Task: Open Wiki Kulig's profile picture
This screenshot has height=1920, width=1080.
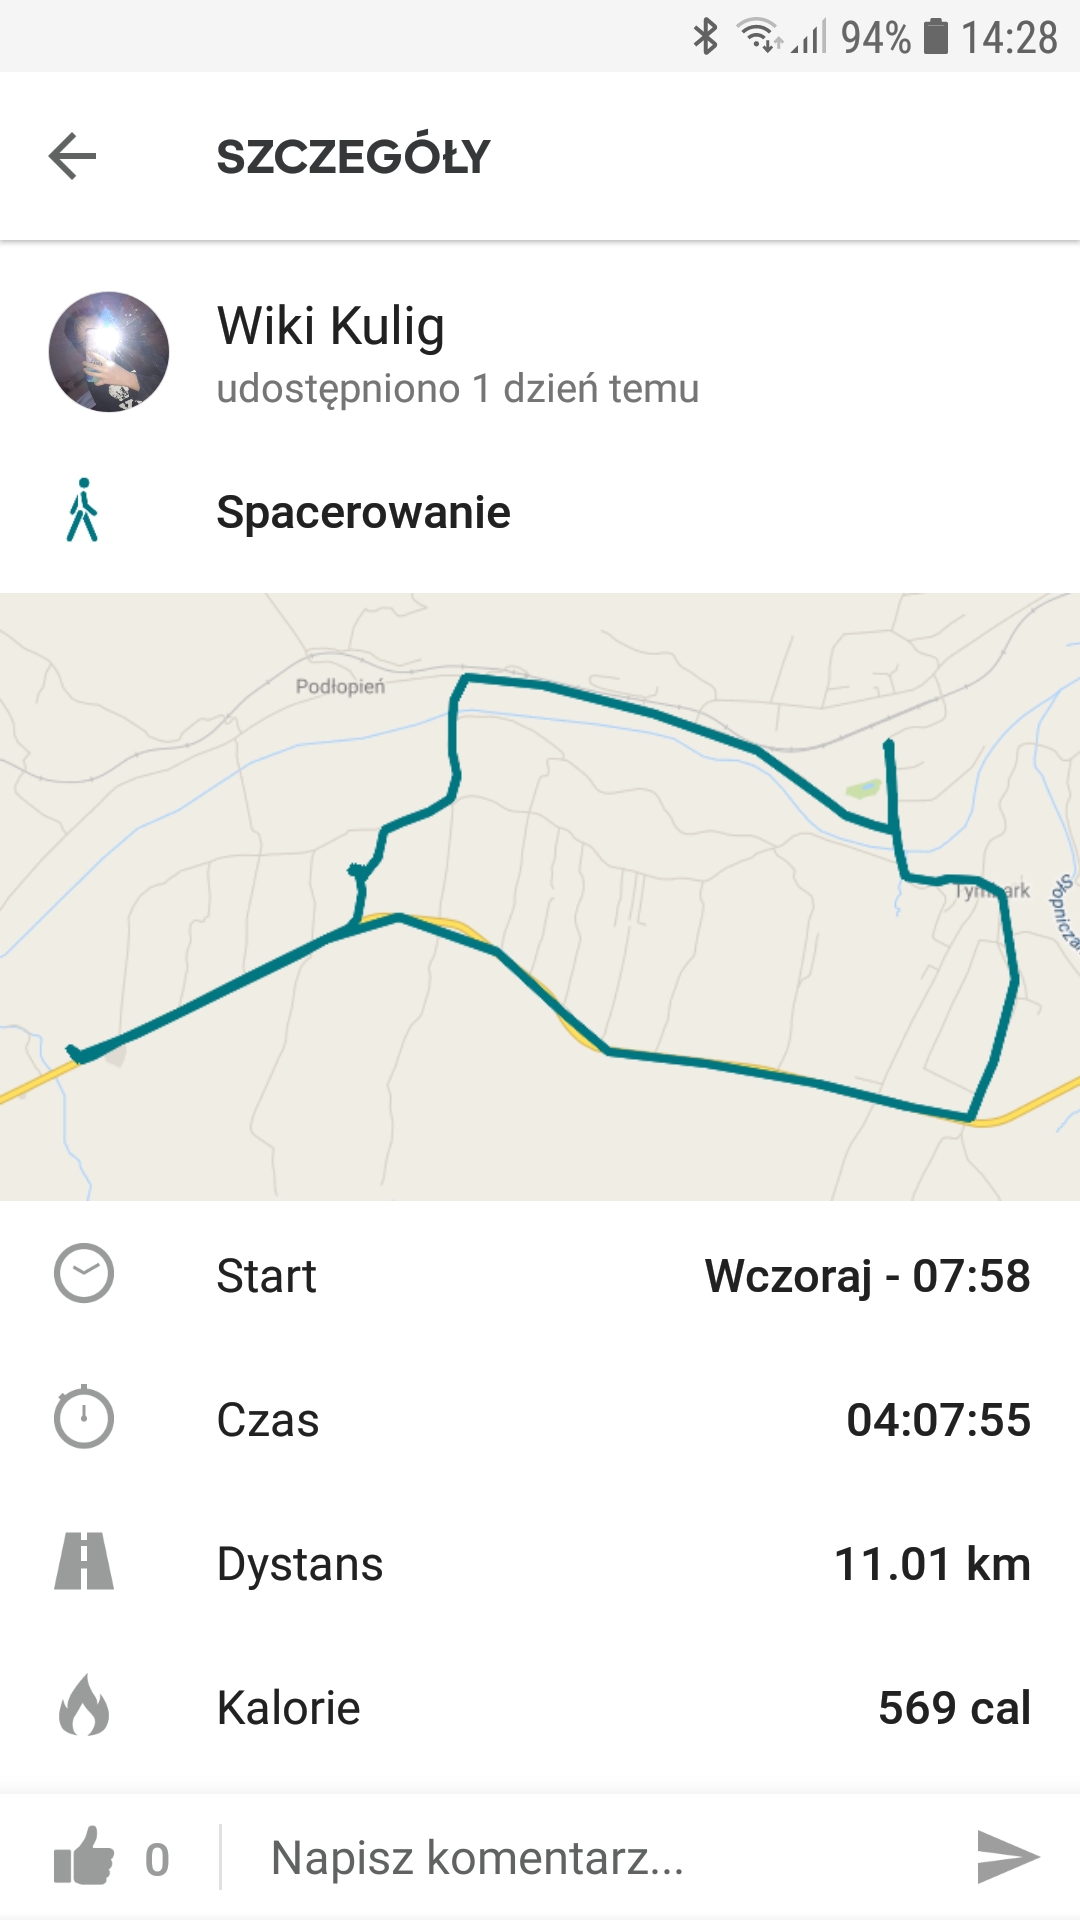Action: point(109,352)
